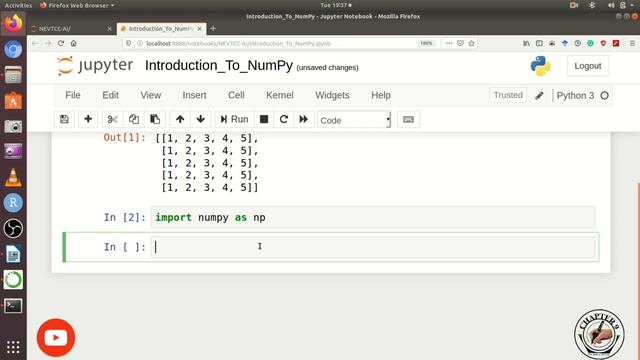This screenshot has width=640, height=360.
Task: Click the red shield extension icon
Action: (x=603, y=43)
